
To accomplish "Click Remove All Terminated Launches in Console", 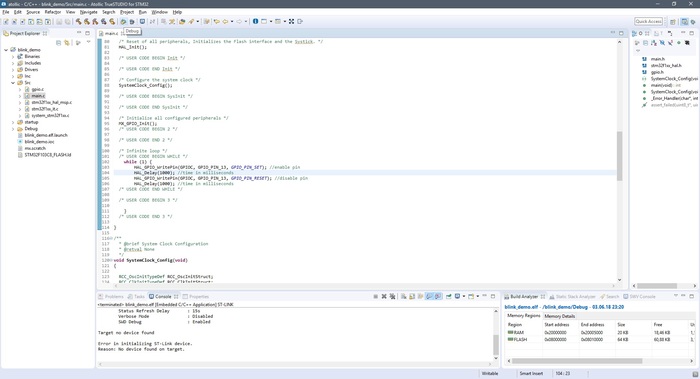I will click(x=392, y=296).
